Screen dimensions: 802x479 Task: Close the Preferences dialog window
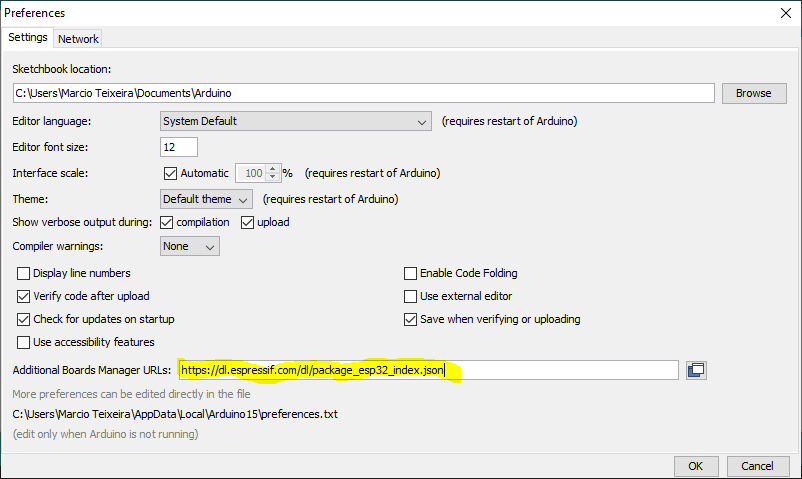point(785,13)
